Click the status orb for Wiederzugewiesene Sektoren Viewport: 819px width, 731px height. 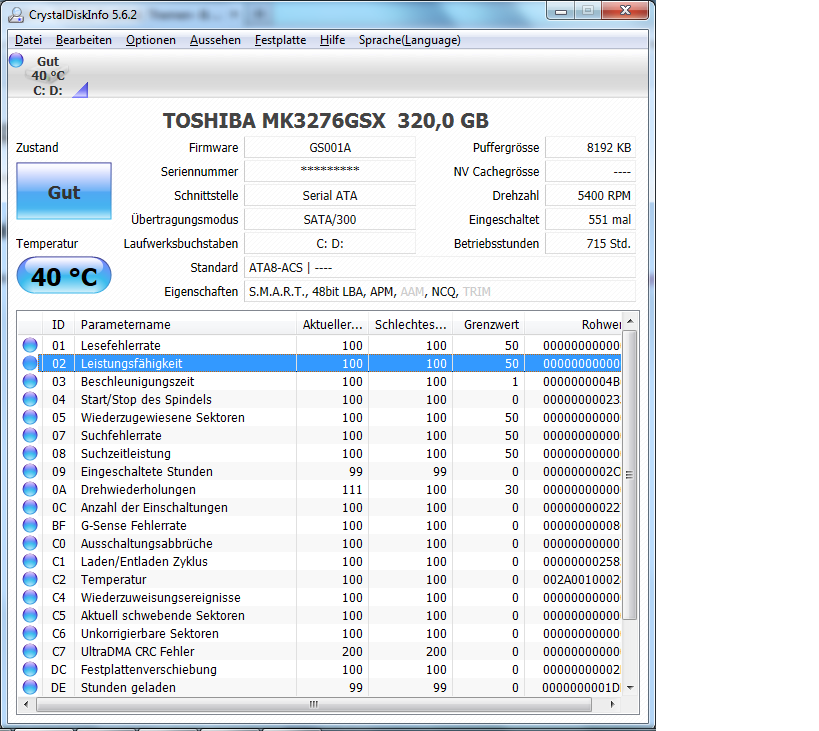30,417
